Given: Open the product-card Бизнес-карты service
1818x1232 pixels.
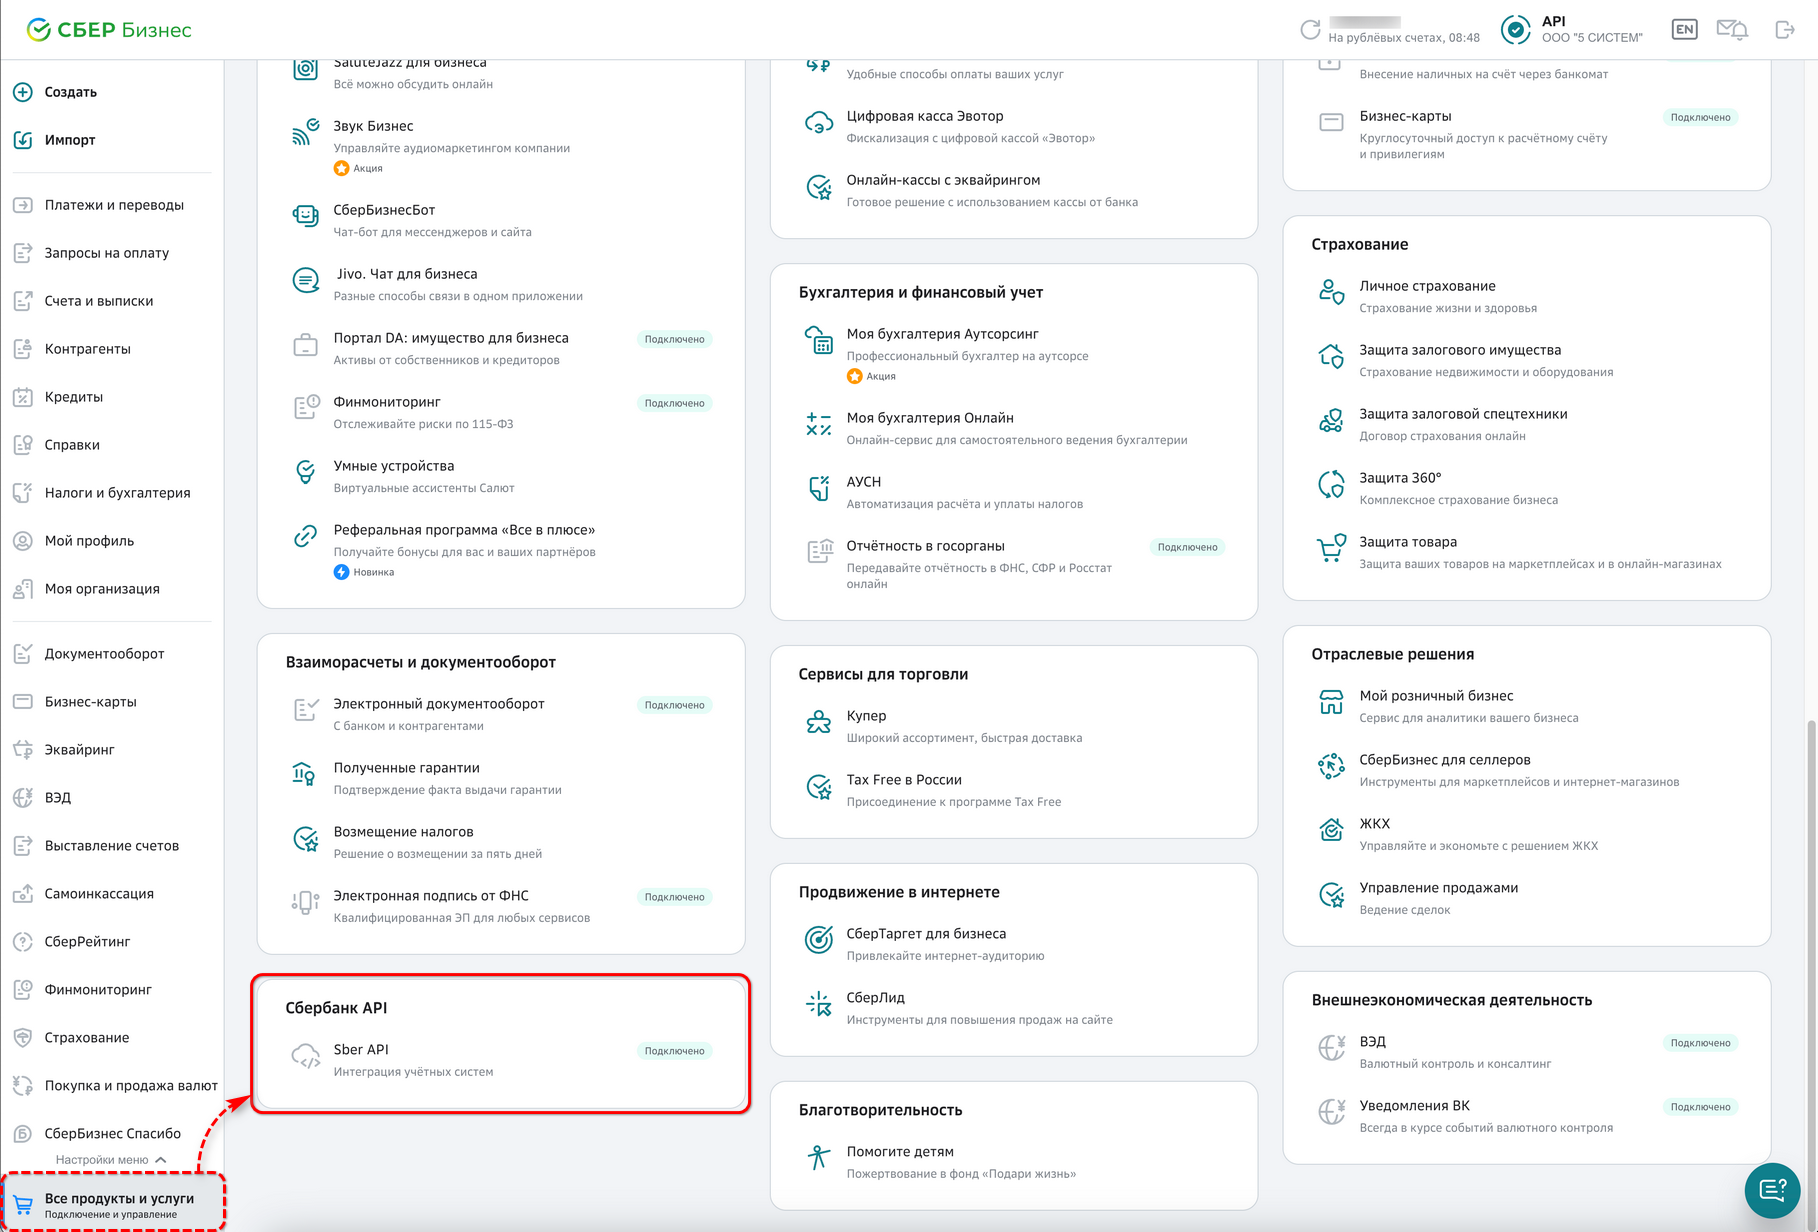Looking at the screenshot, I should pos(1527,134).
